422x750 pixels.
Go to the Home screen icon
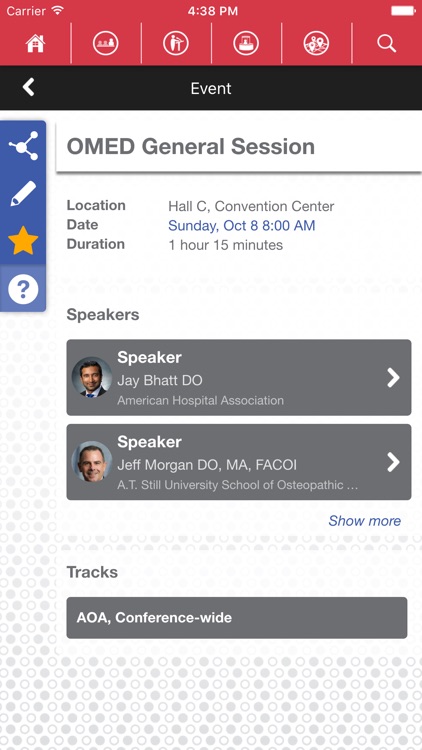35,44
